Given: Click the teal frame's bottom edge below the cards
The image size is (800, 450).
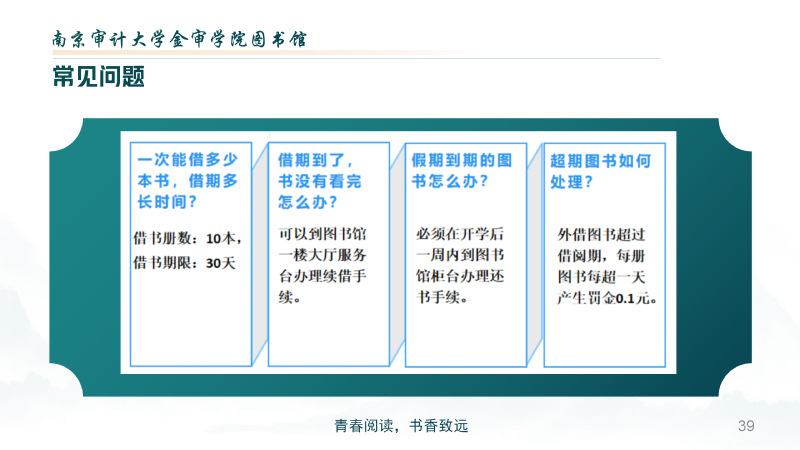Looking at the screenshot, I should pyautogui.click(x=400, y=385).
